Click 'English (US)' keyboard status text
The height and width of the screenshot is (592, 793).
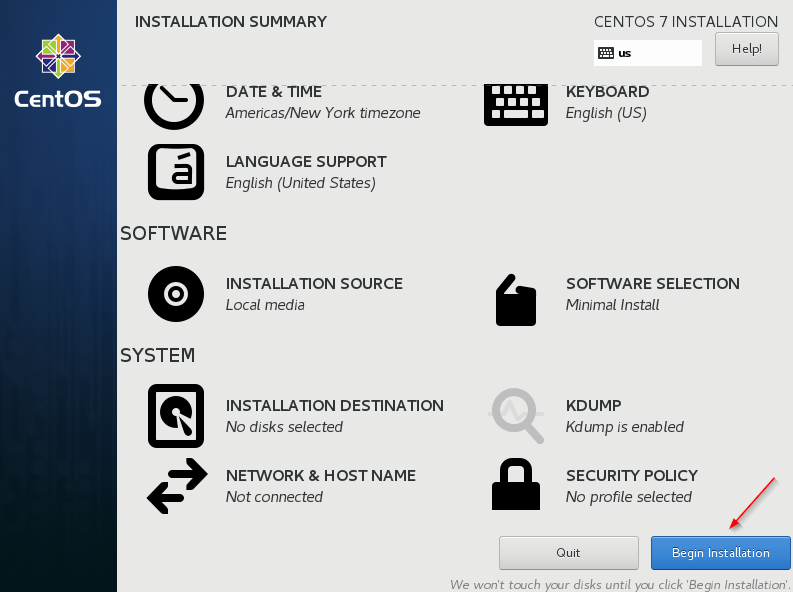pyautogui.click(x=606, y=113)
